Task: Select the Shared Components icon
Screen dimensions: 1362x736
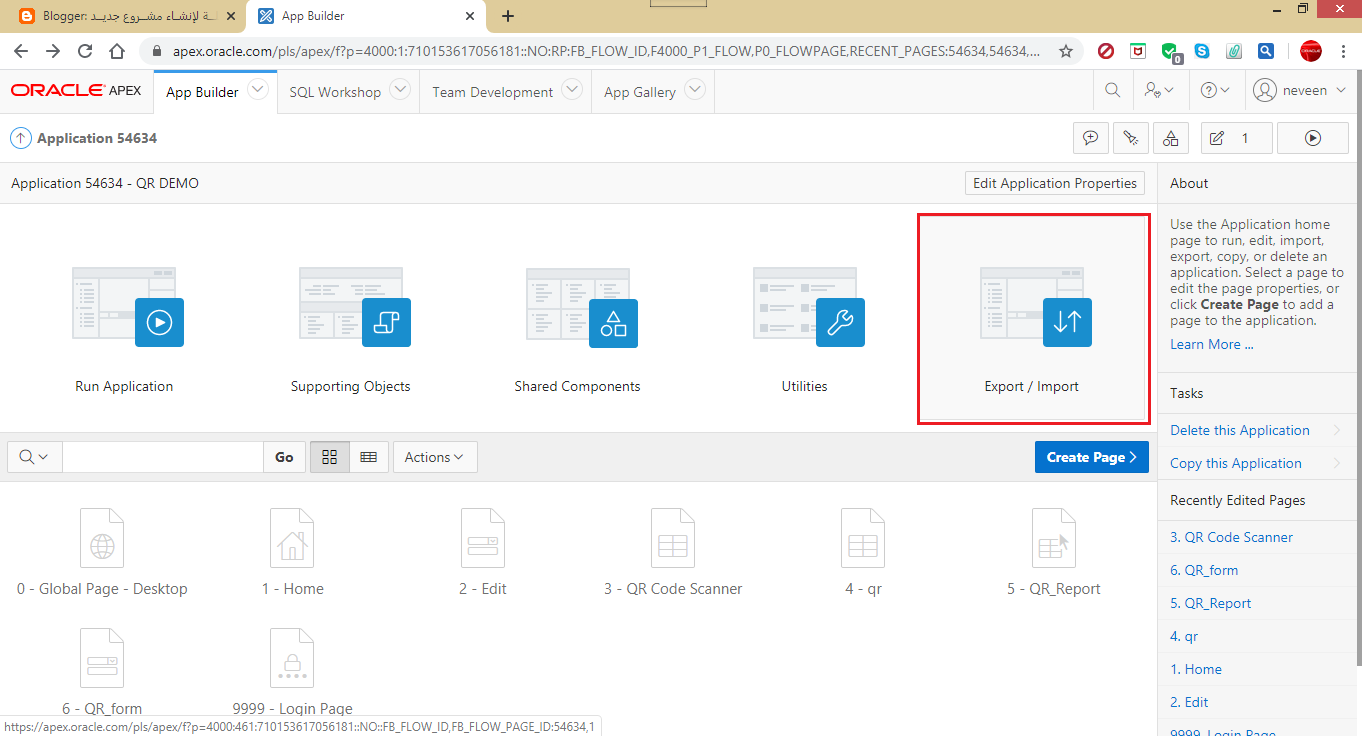Action: (x=613, y=322)
